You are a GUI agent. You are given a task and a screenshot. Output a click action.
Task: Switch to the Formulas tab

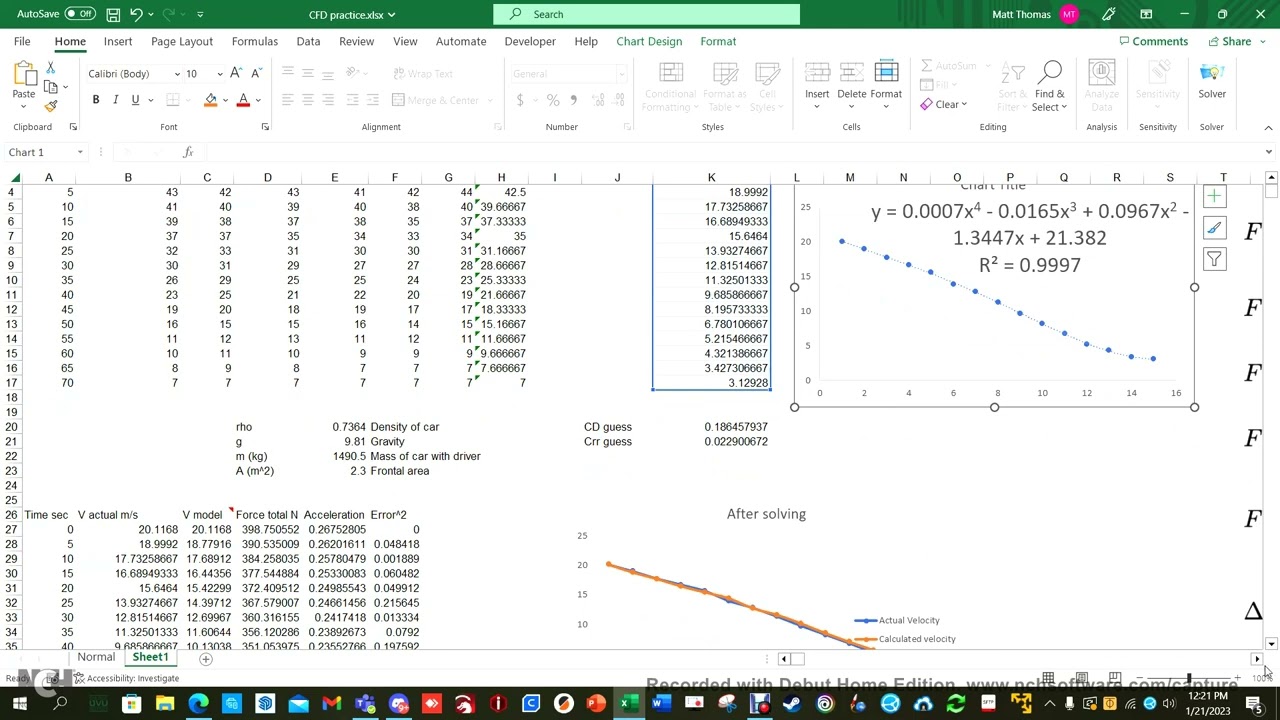(x=255, y=41)
